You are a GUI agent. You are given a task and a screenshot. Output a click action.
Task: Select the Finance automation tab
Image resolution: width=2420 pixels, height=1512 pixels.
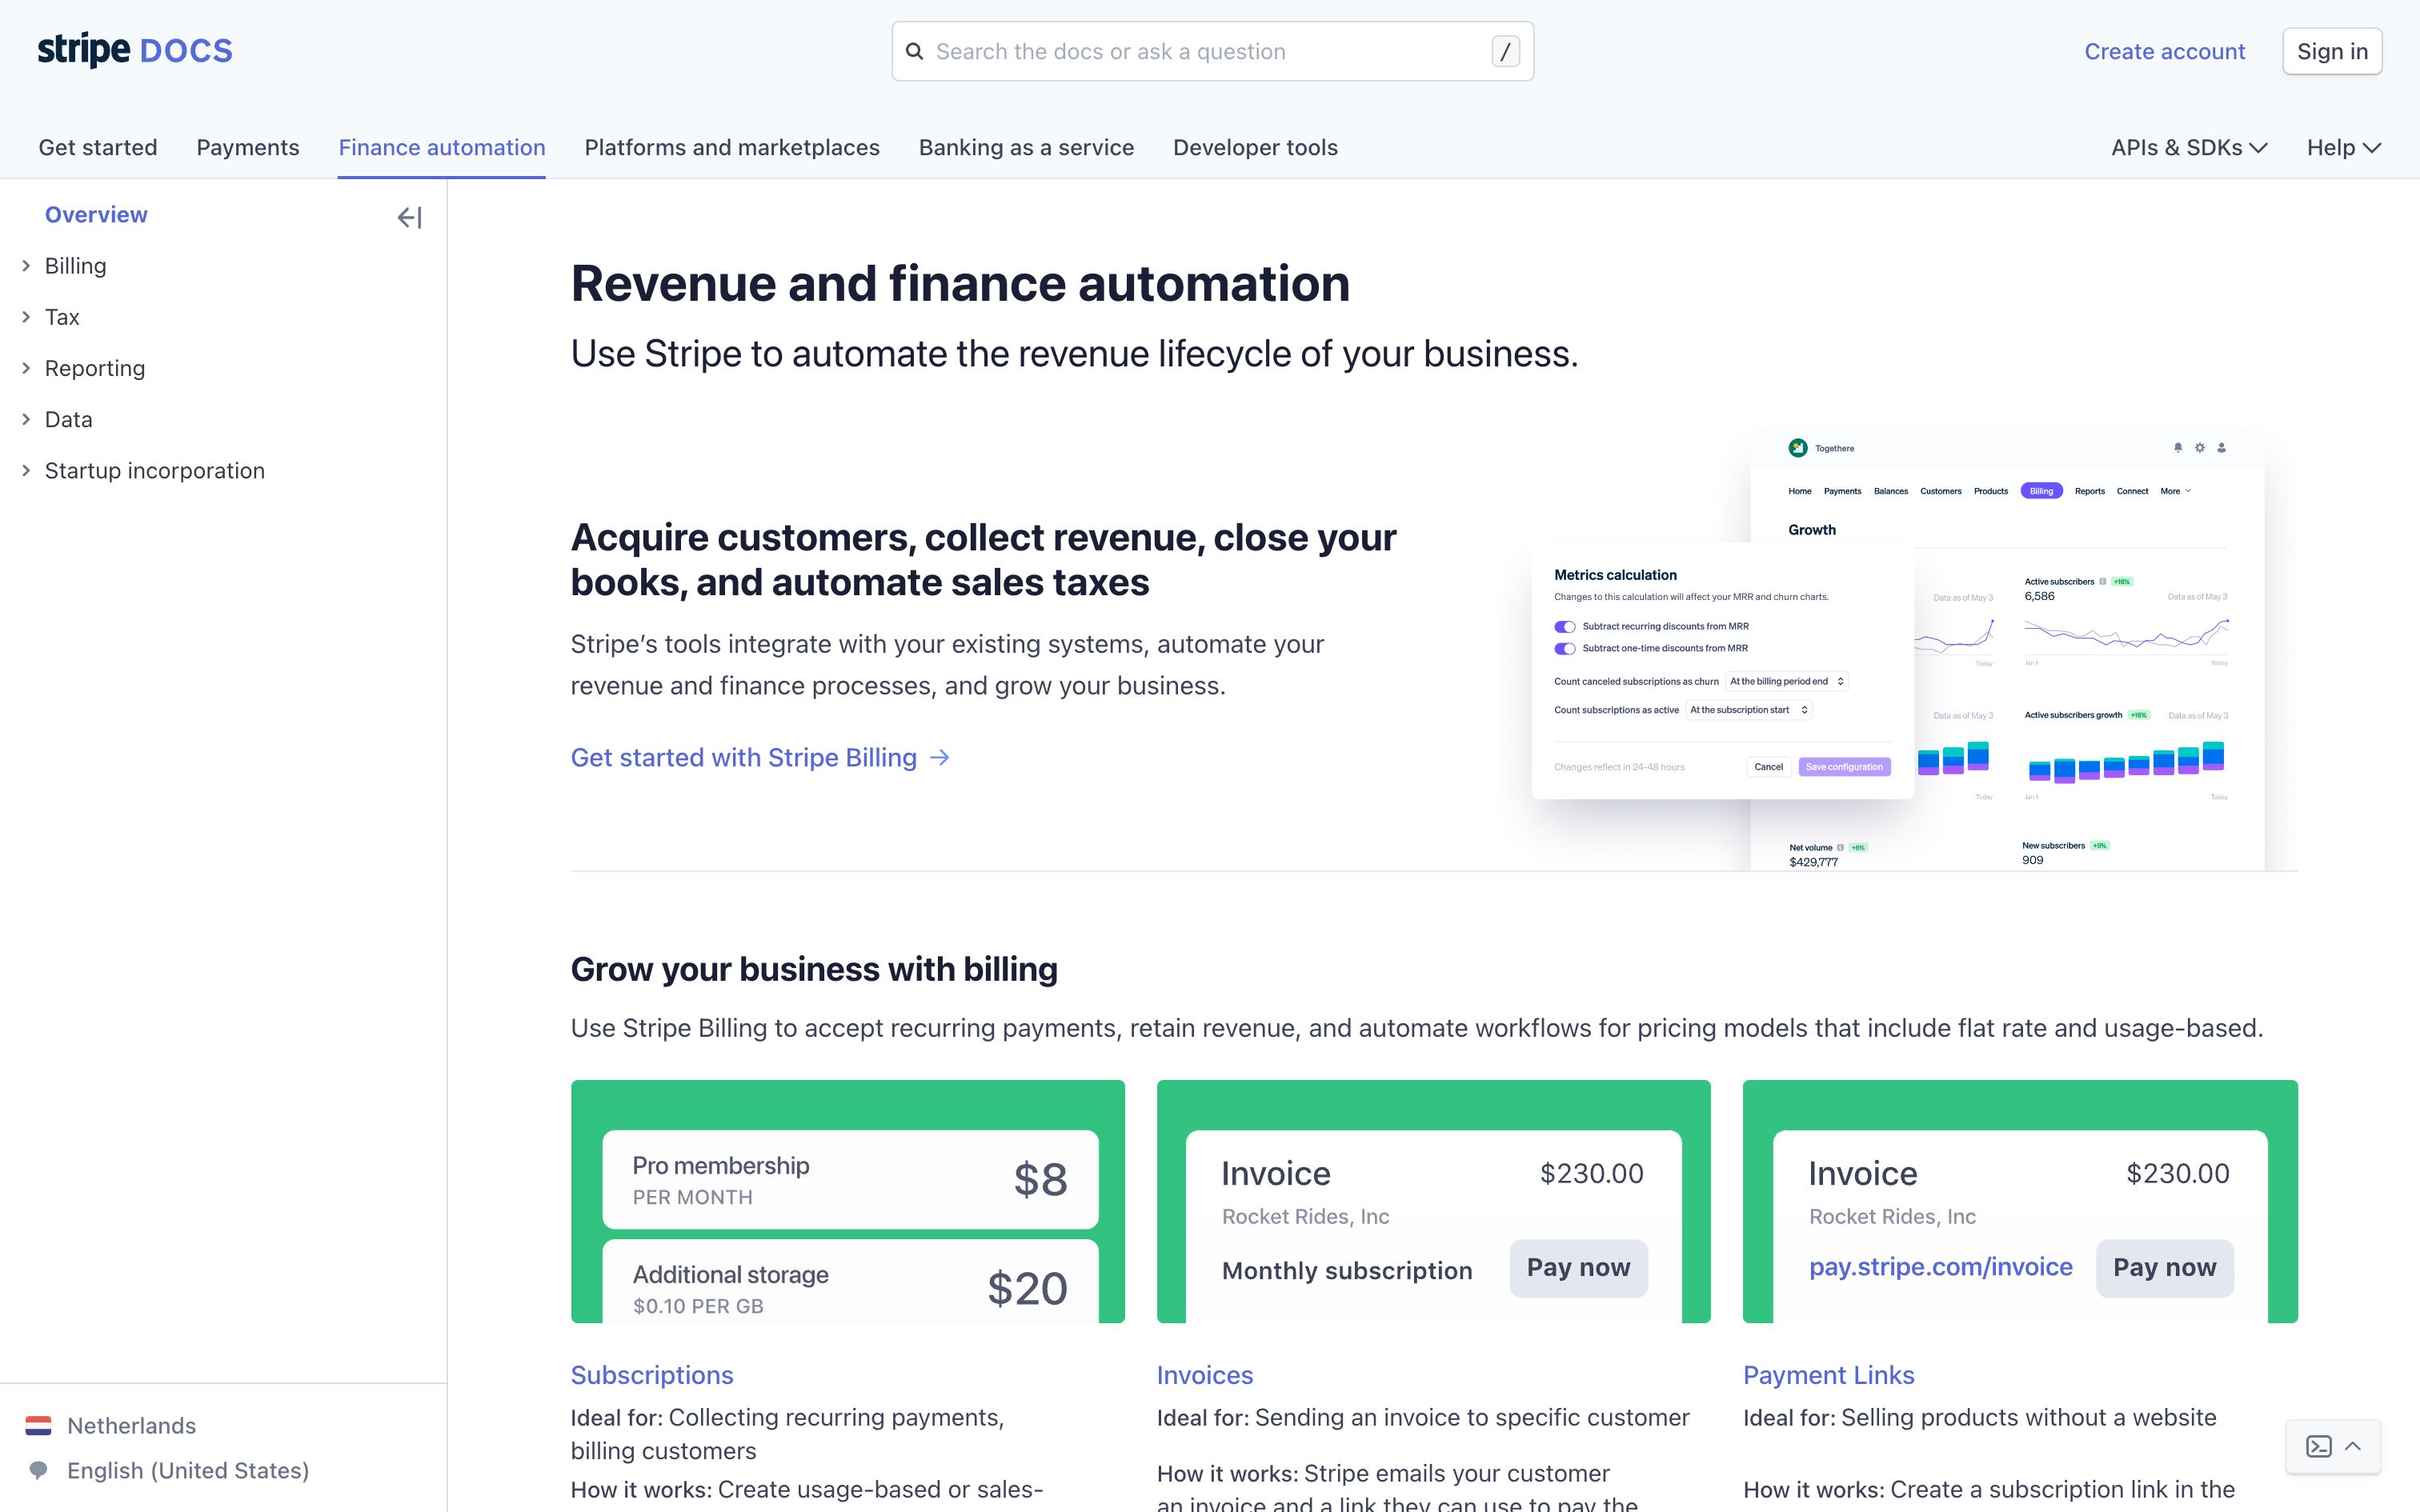[x=442, y=147]
